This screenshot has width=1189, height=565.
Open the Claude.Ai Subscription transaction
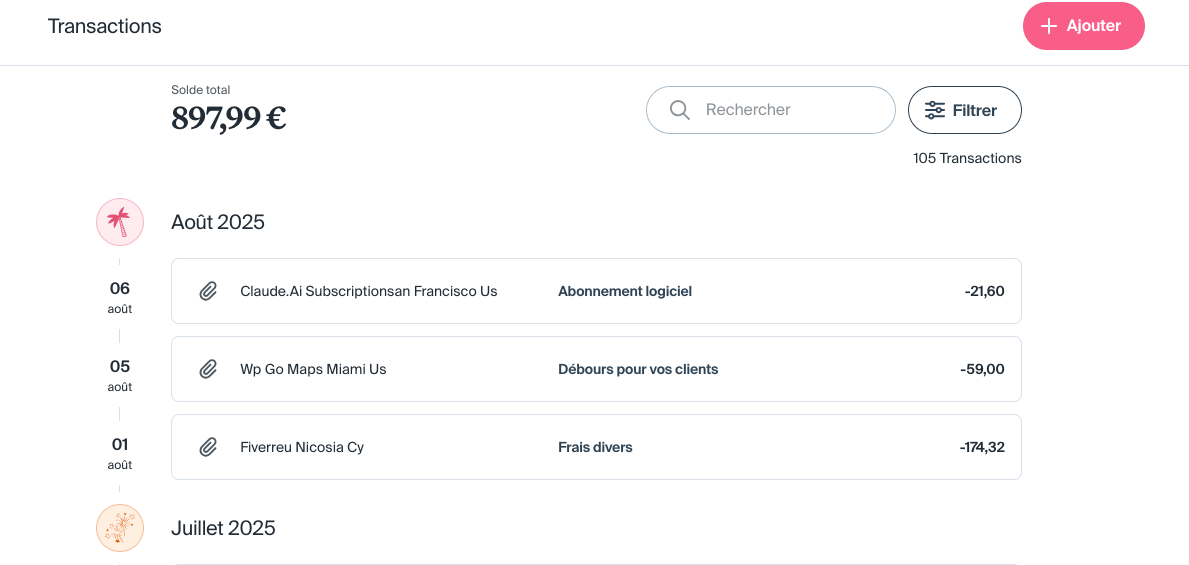pos(368,291)
